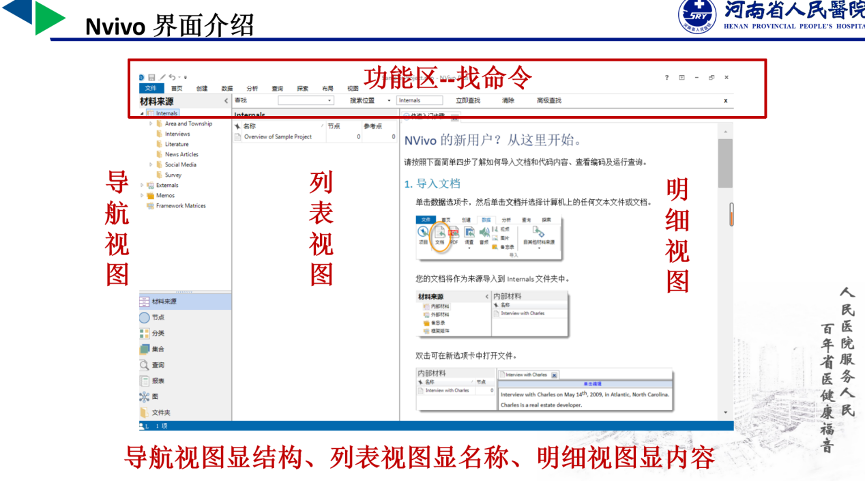Expand the Memos tree node arrow
The image size is (866, 481).
pos(142,195)
